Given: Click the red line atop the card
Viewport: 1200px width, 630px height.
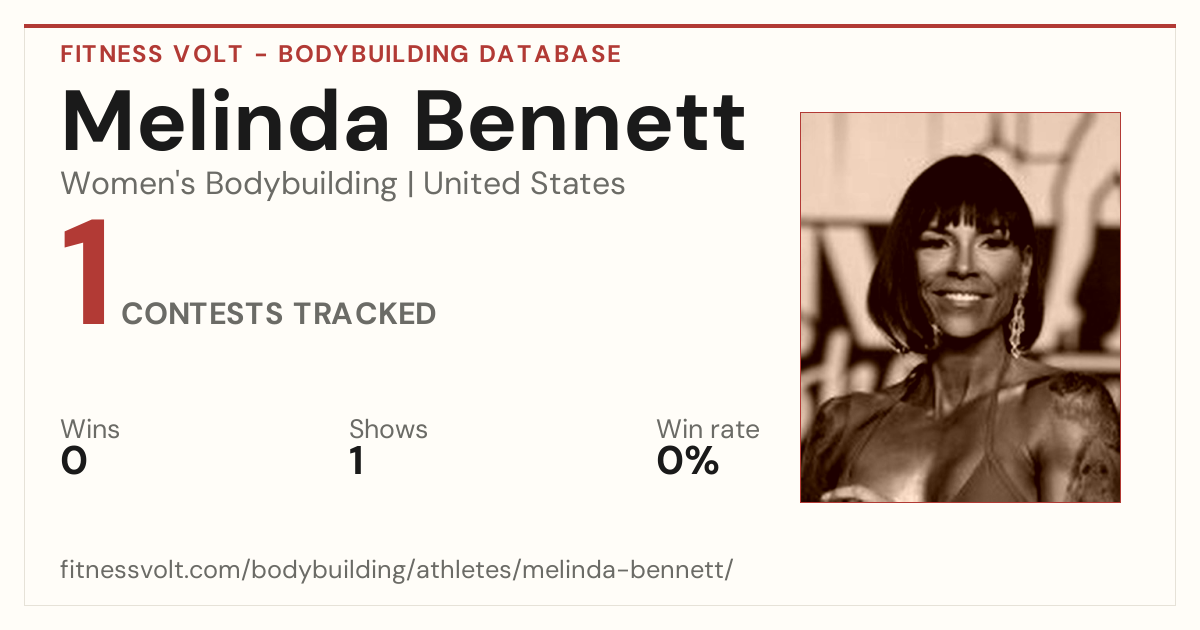Looking at the screenshot, I should (x=600, y=26).
